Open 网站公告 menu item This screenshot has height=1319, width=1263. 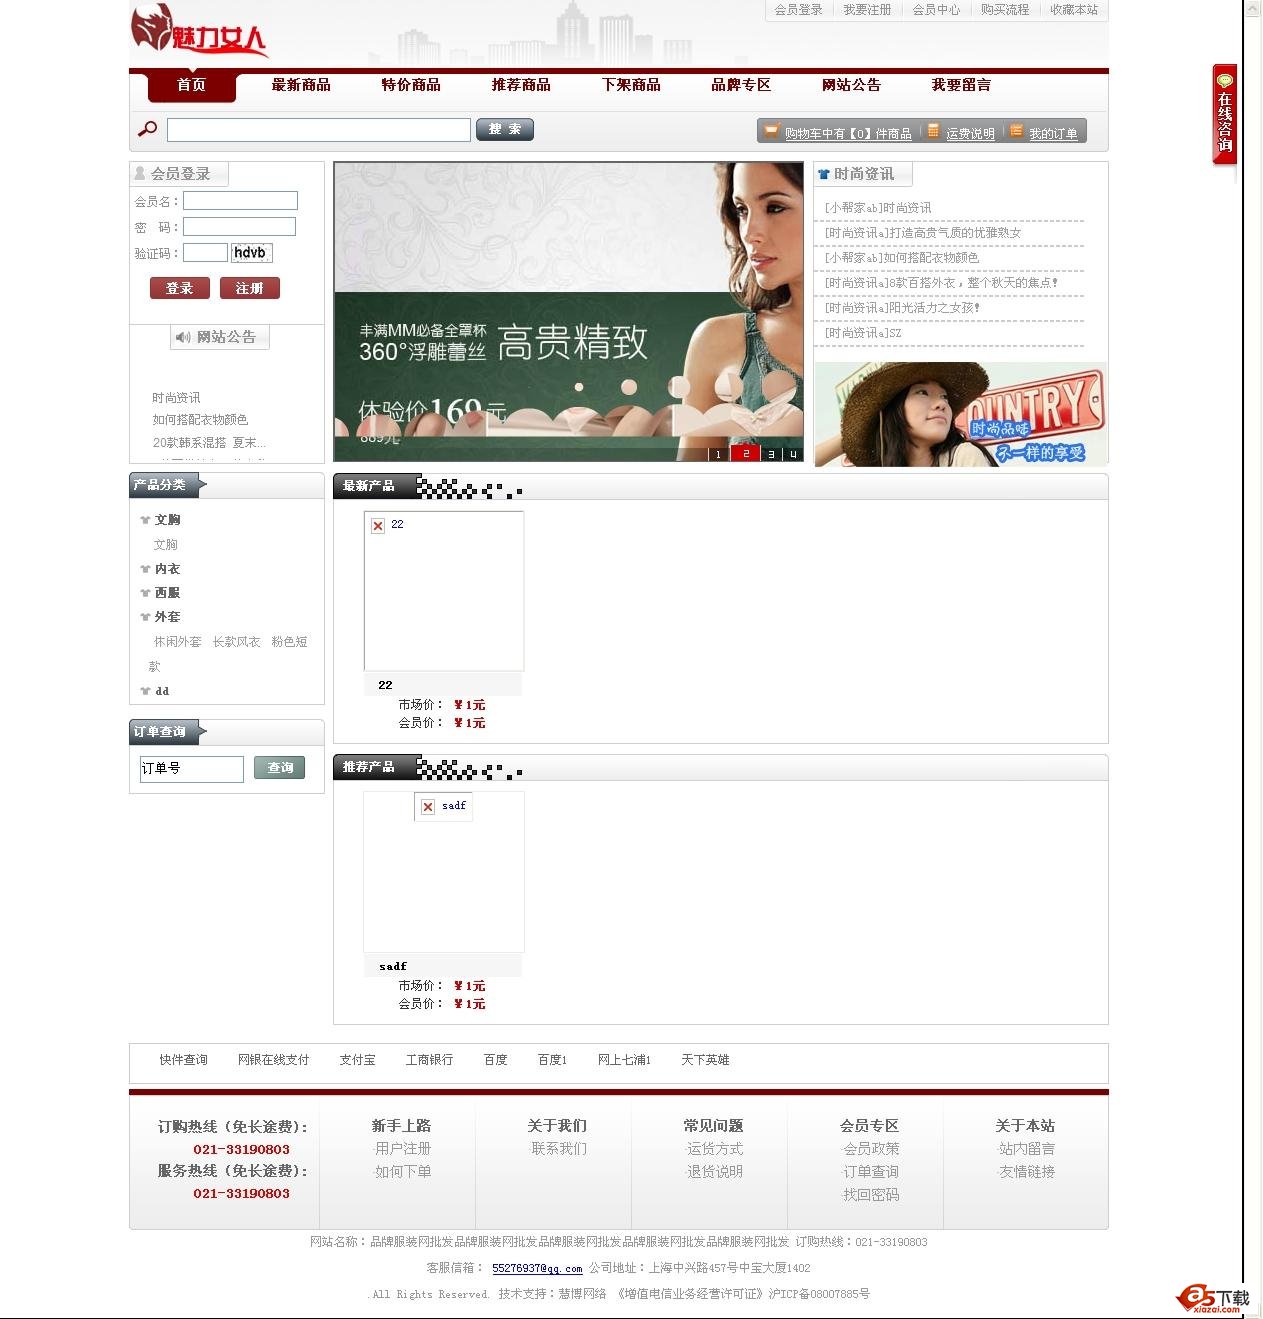(x=851, y=85)
